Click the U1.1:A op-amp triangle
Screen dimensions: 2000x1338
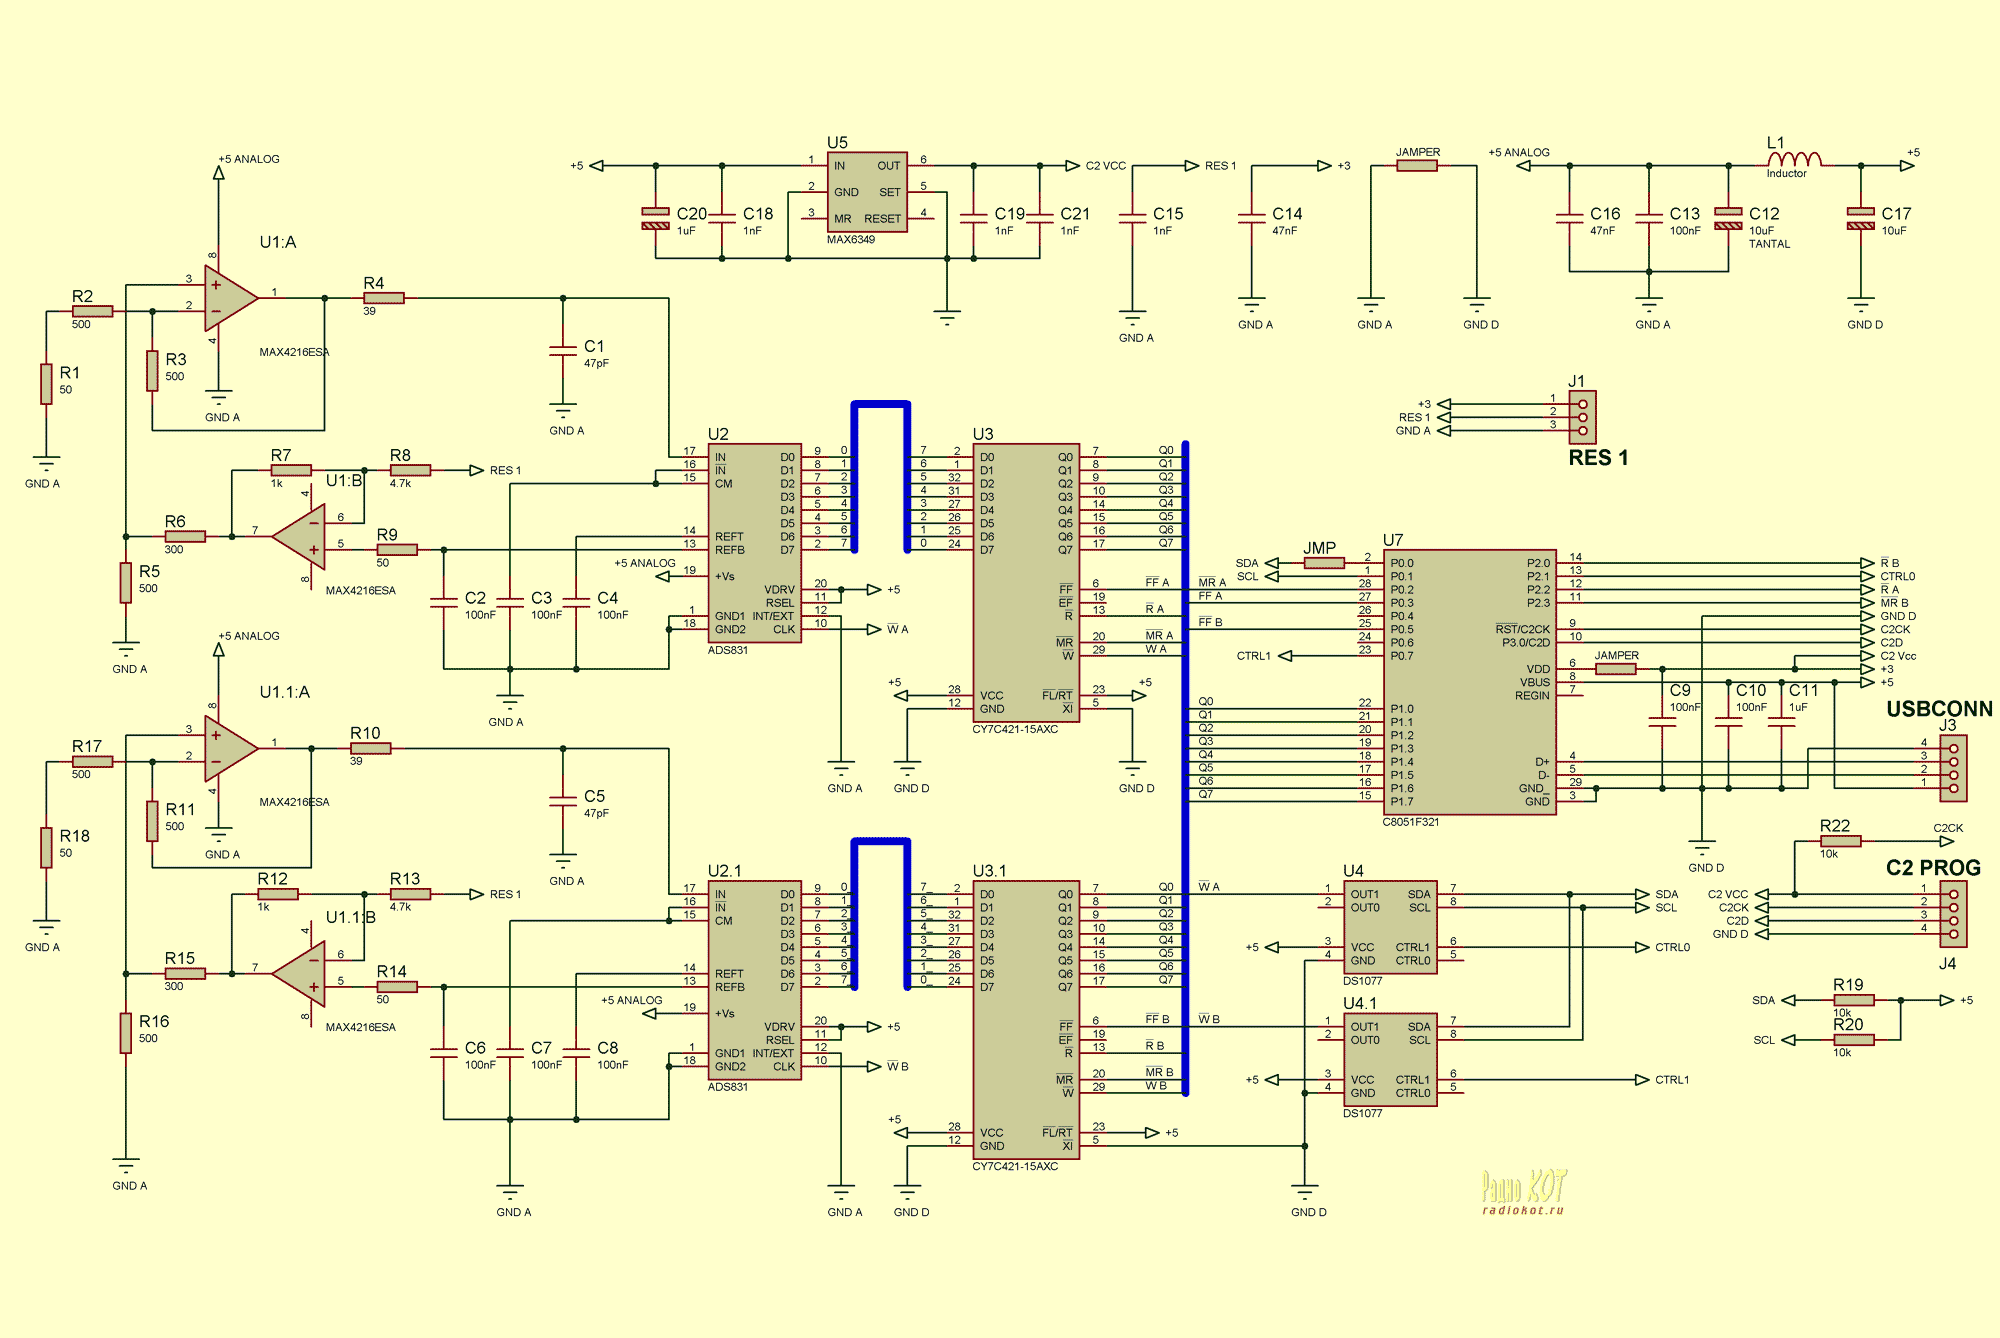pos(231,748)
